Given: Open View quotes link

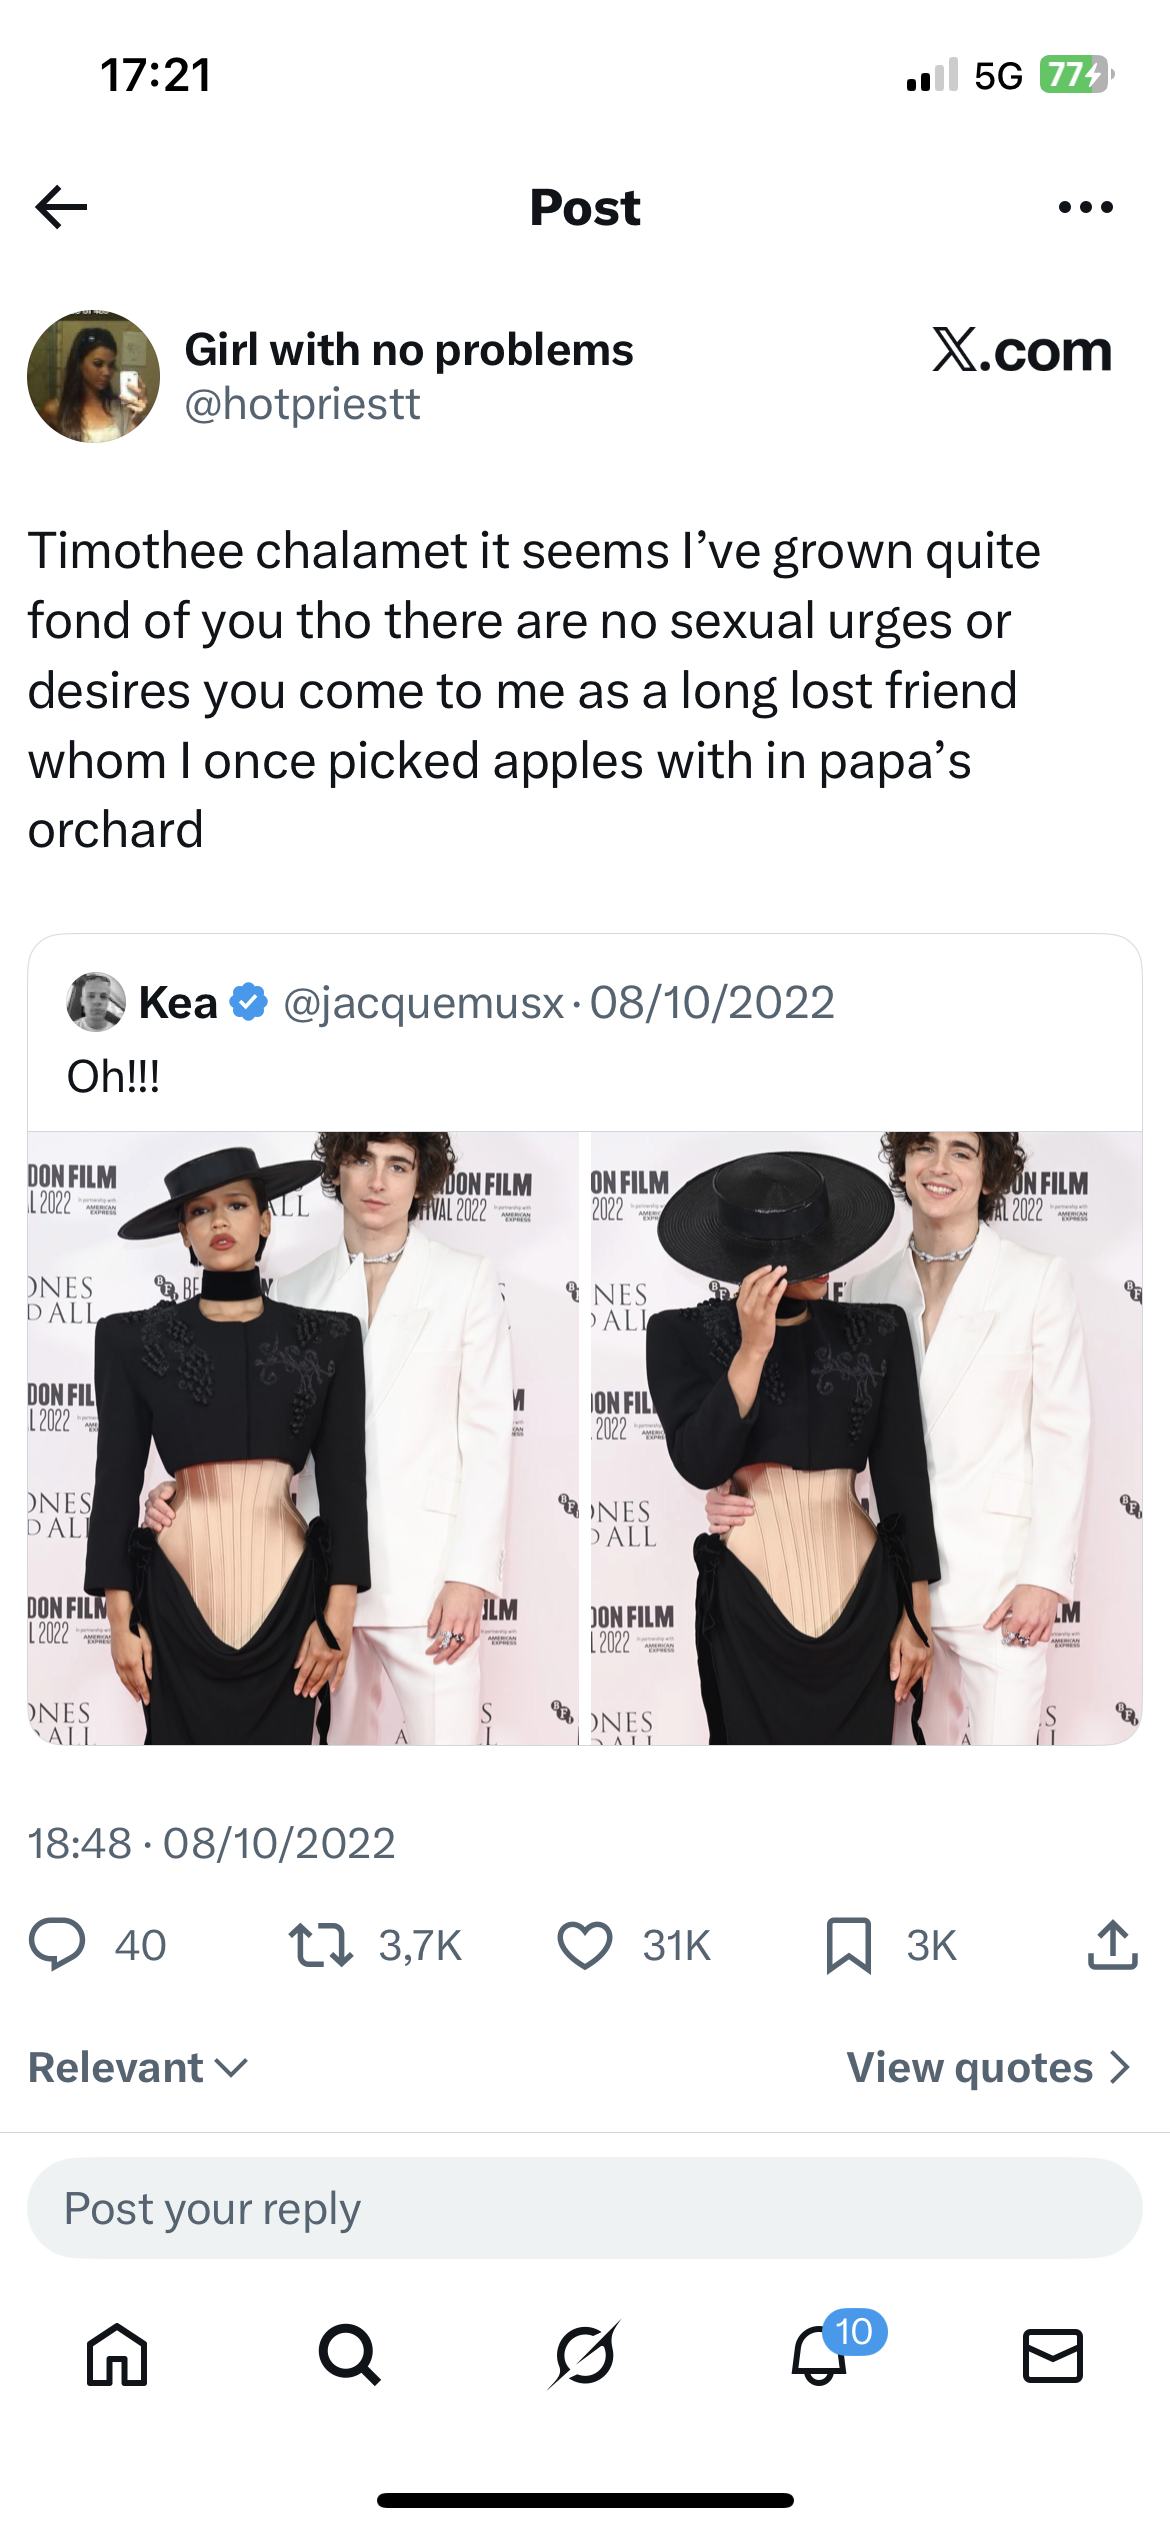Looking at the screenshot, I should pyautogui.click(x=988, y=2067).
